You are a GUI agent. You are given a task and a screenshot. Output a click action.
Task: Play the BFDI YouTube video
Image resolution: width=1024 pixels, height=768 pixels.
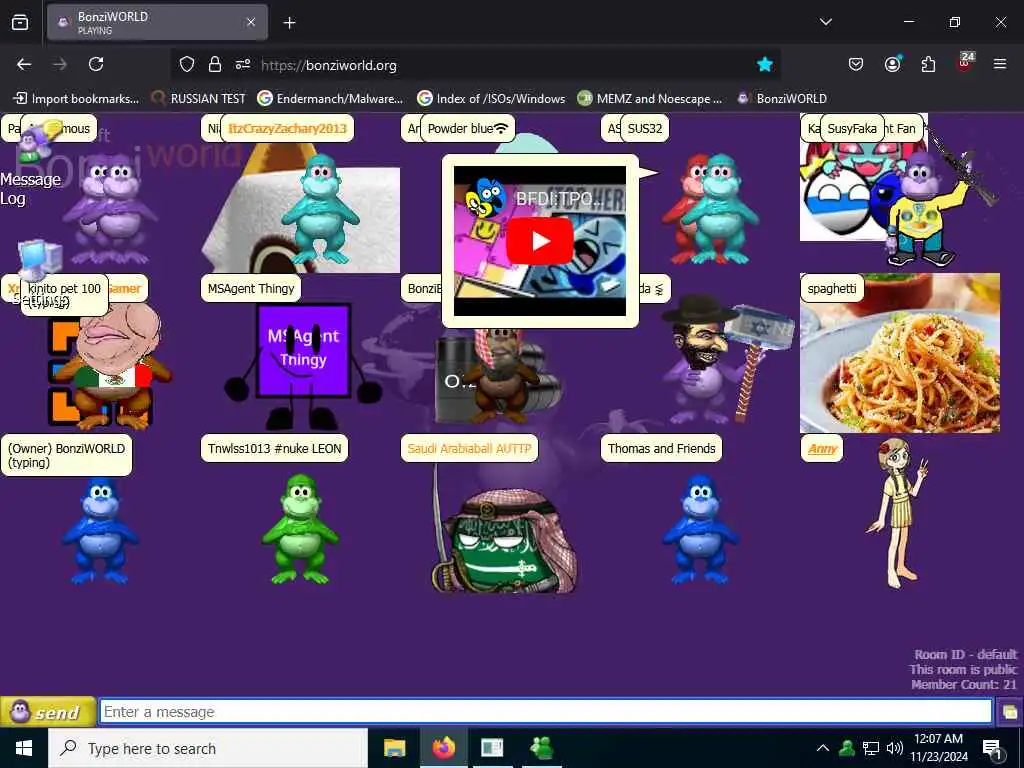click(539, 241)
